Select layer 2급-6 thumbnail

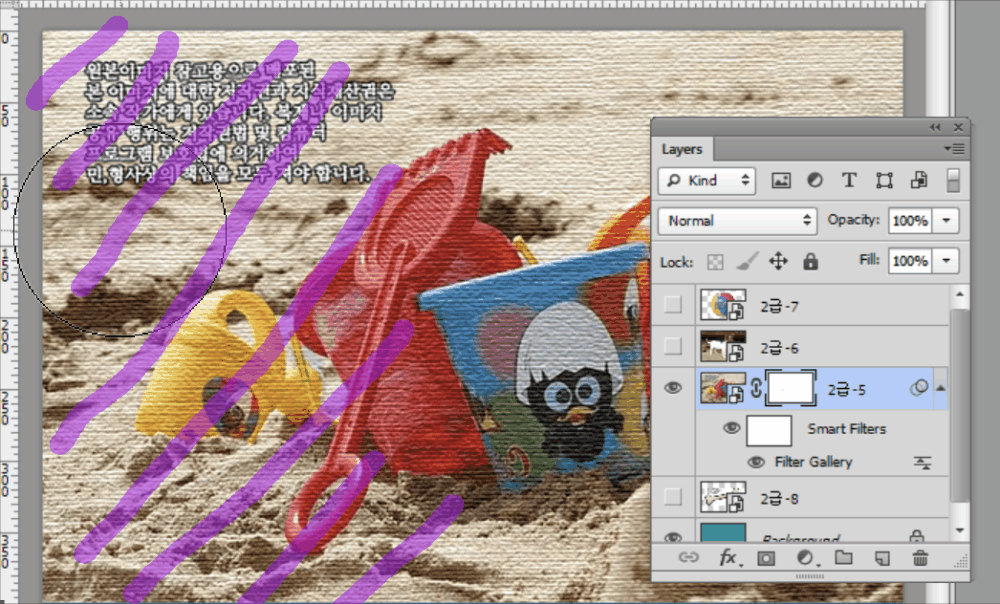pyautogui.click(x=723, y=346)
